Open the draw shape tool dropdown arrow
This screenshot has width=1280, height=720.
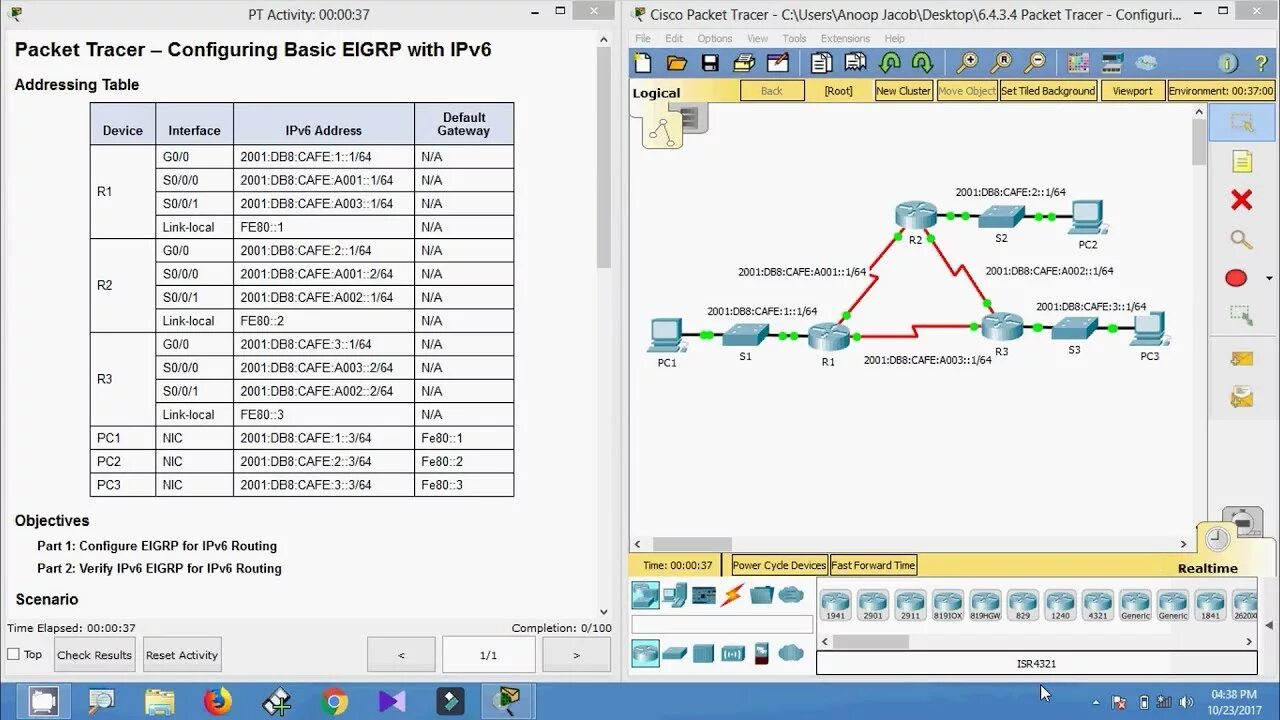coord(1270,278)
